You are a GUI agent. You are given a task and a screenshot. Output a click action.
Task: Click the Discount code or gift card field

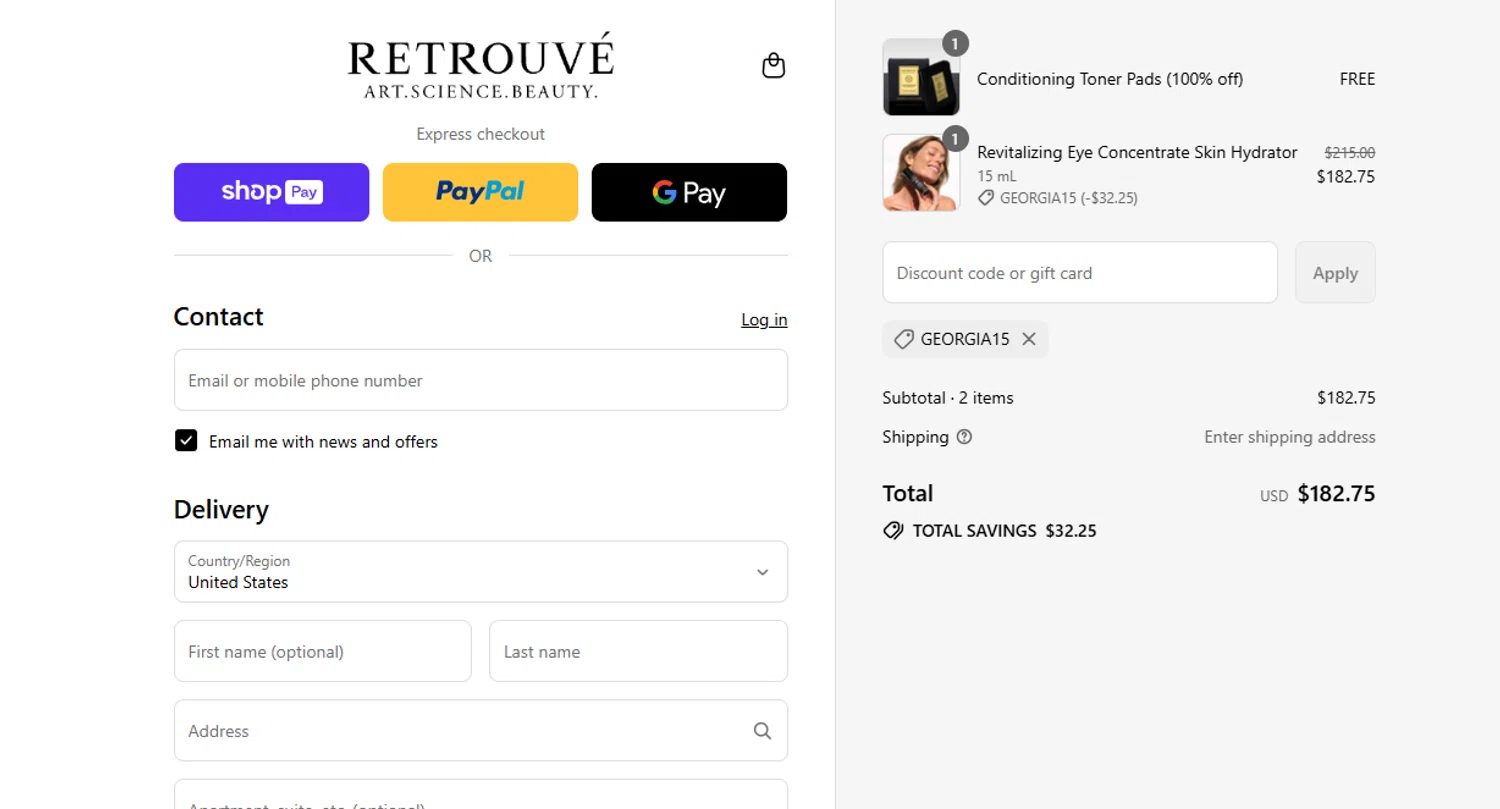coord(1080,272)
